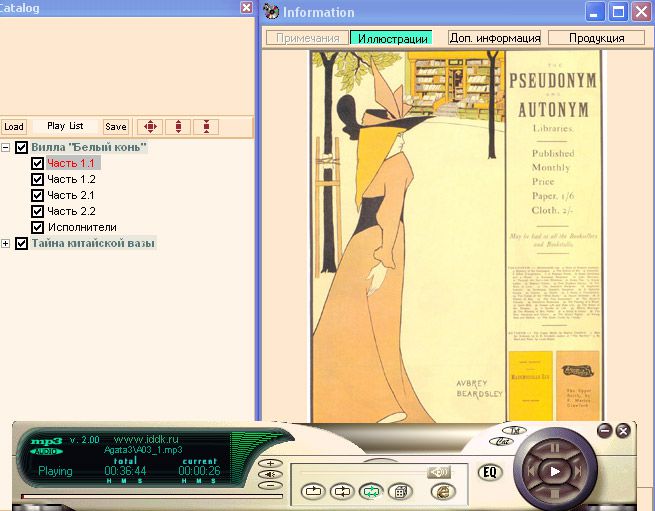
Task: Click the volume minus button on the player
Action: tap(269, 485)
